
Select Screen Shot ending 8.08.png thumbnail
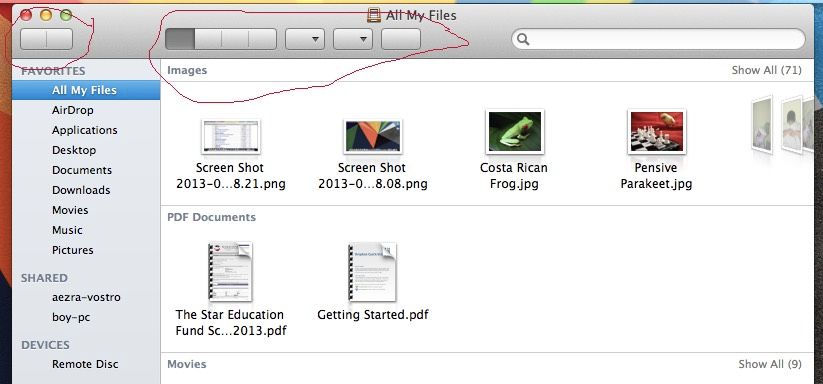click(x=373, y=136)
